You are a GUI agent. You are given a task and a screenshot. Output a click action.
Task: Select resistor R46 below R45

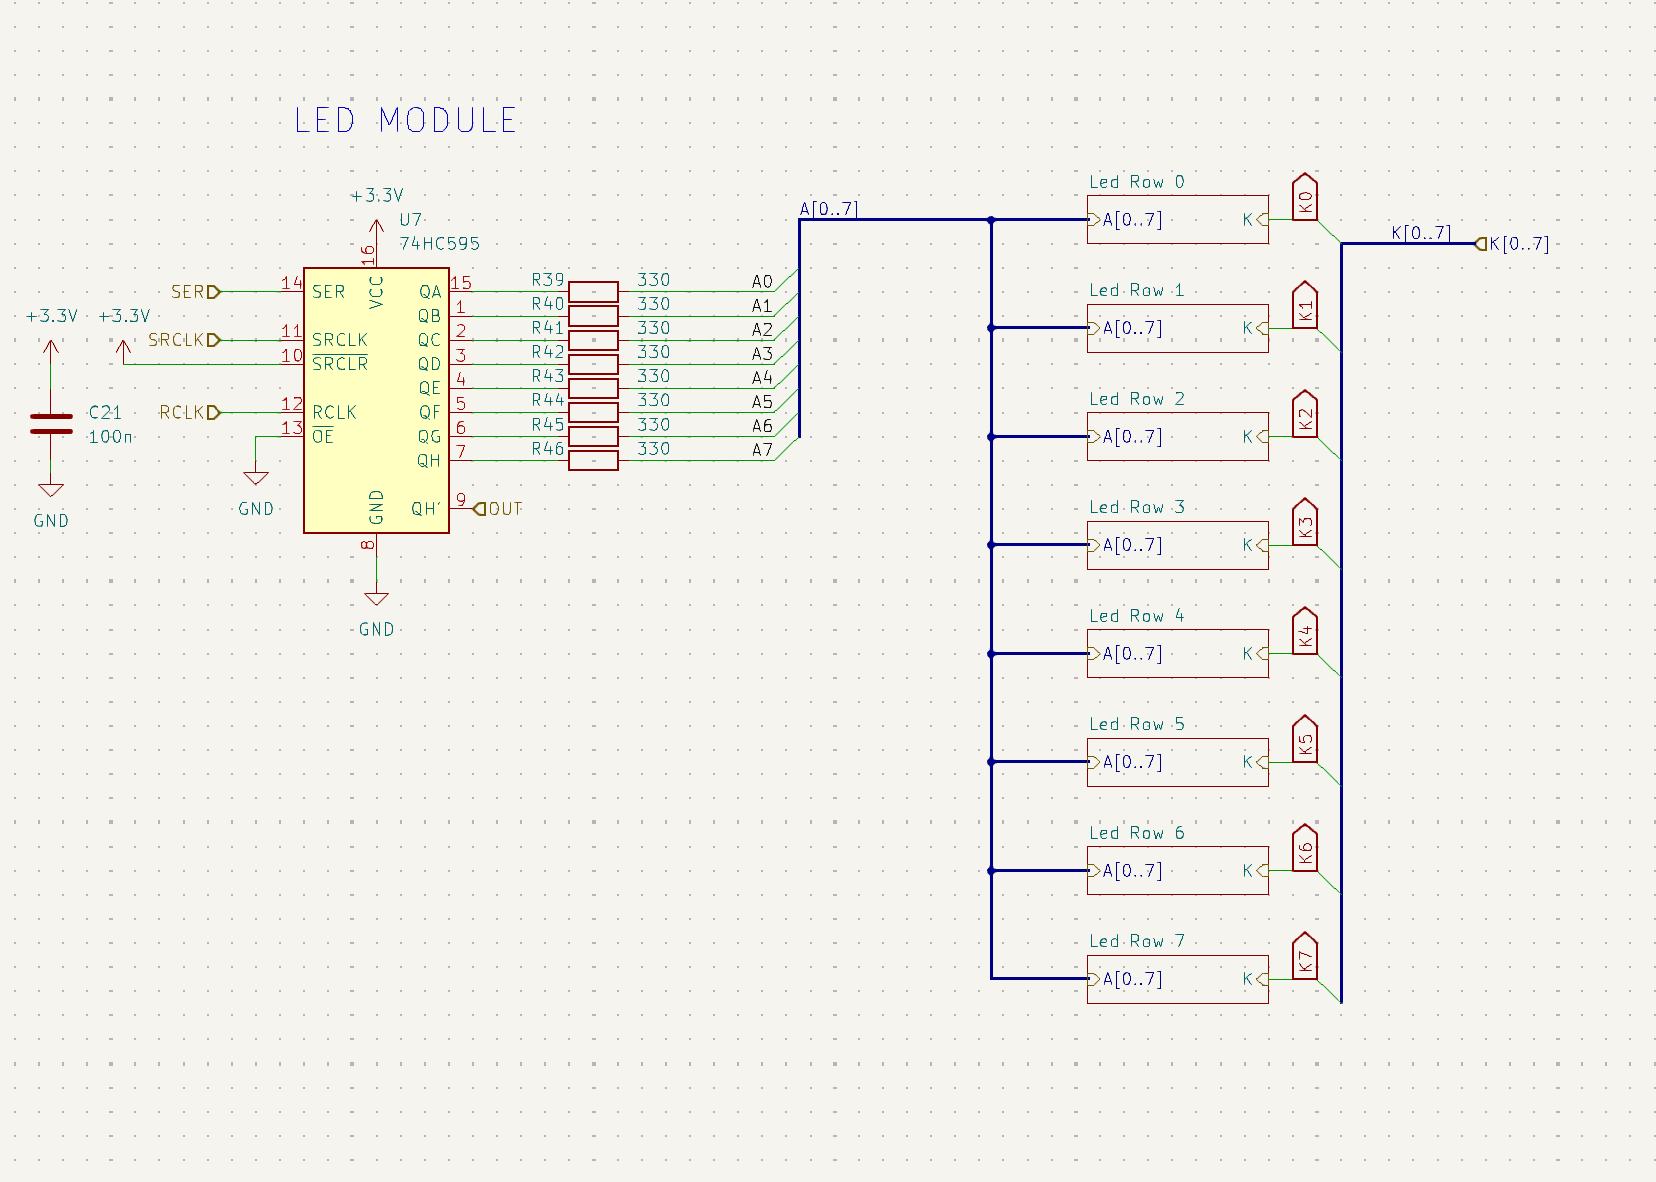593,461
